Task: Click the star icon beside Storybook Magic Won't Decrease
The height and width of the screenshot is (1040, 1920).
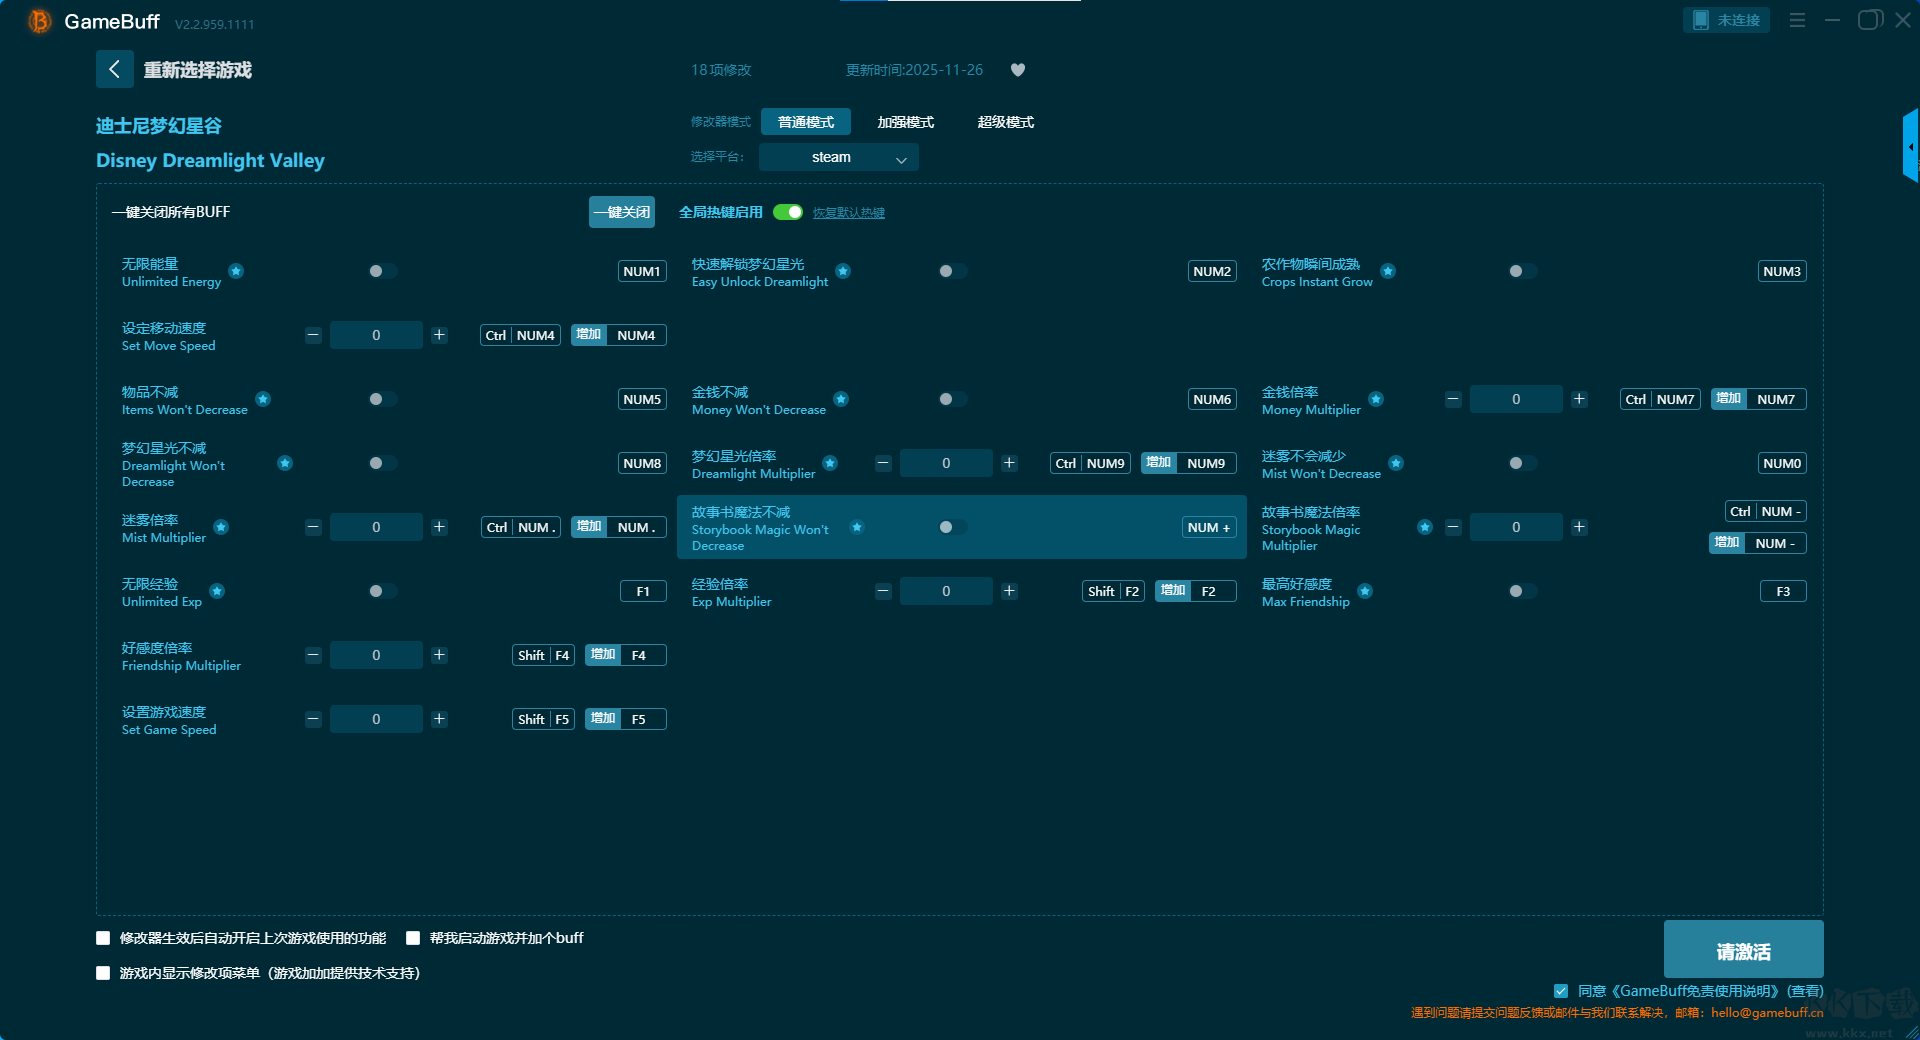Action: pyautogui.click(x=857, y=527)
